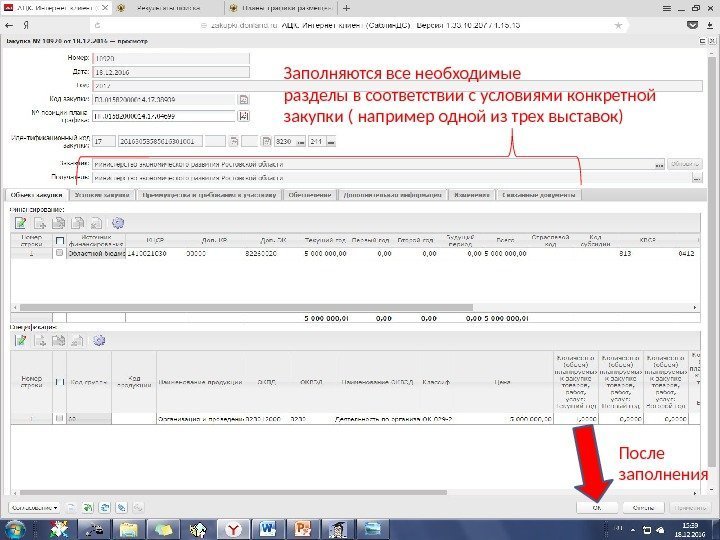The width and height of the screenshot is (720, 540).
Task: Open the Согласование dropdown at the bottom left
Action: pyautogui.click(x=34, y=507)
